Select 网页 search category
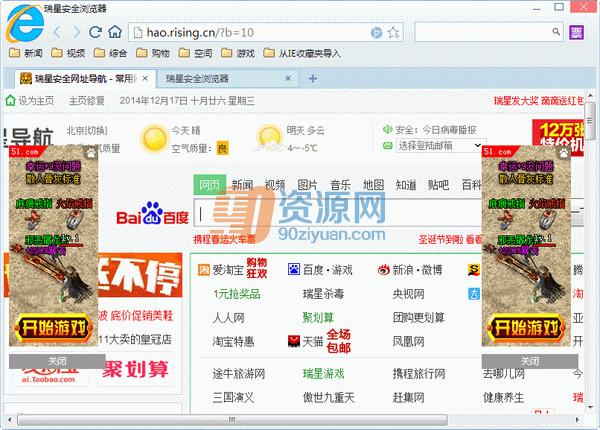Image resolution: width=600 pixels, height=430 pixels. coord(210,185)
